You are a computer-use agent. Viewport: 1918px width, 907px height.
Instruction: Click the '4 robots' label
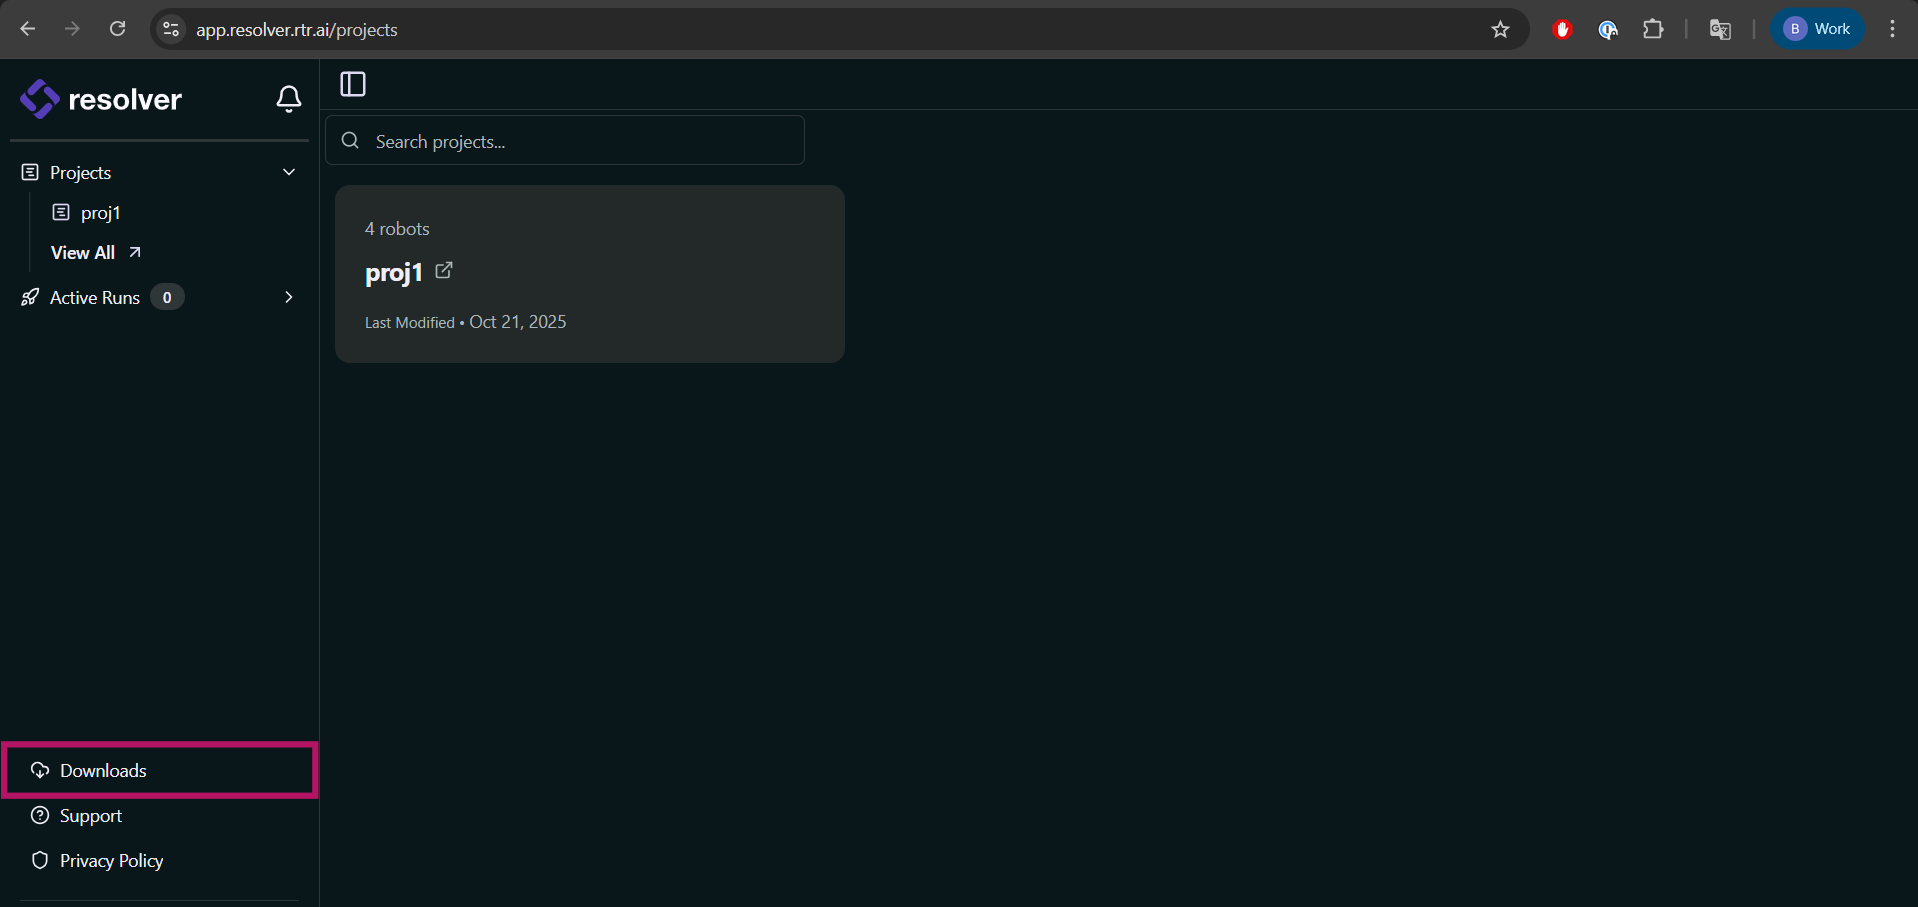pos(397,229)
